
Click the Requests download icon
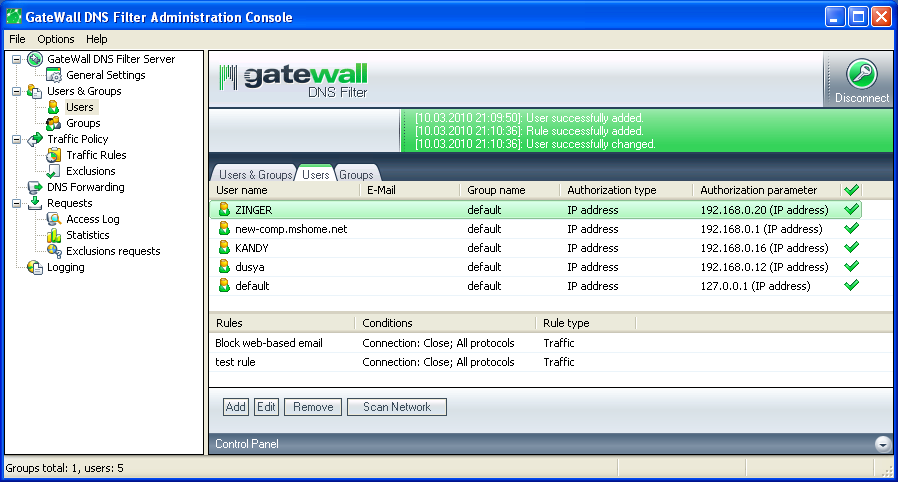pos(35,203)
